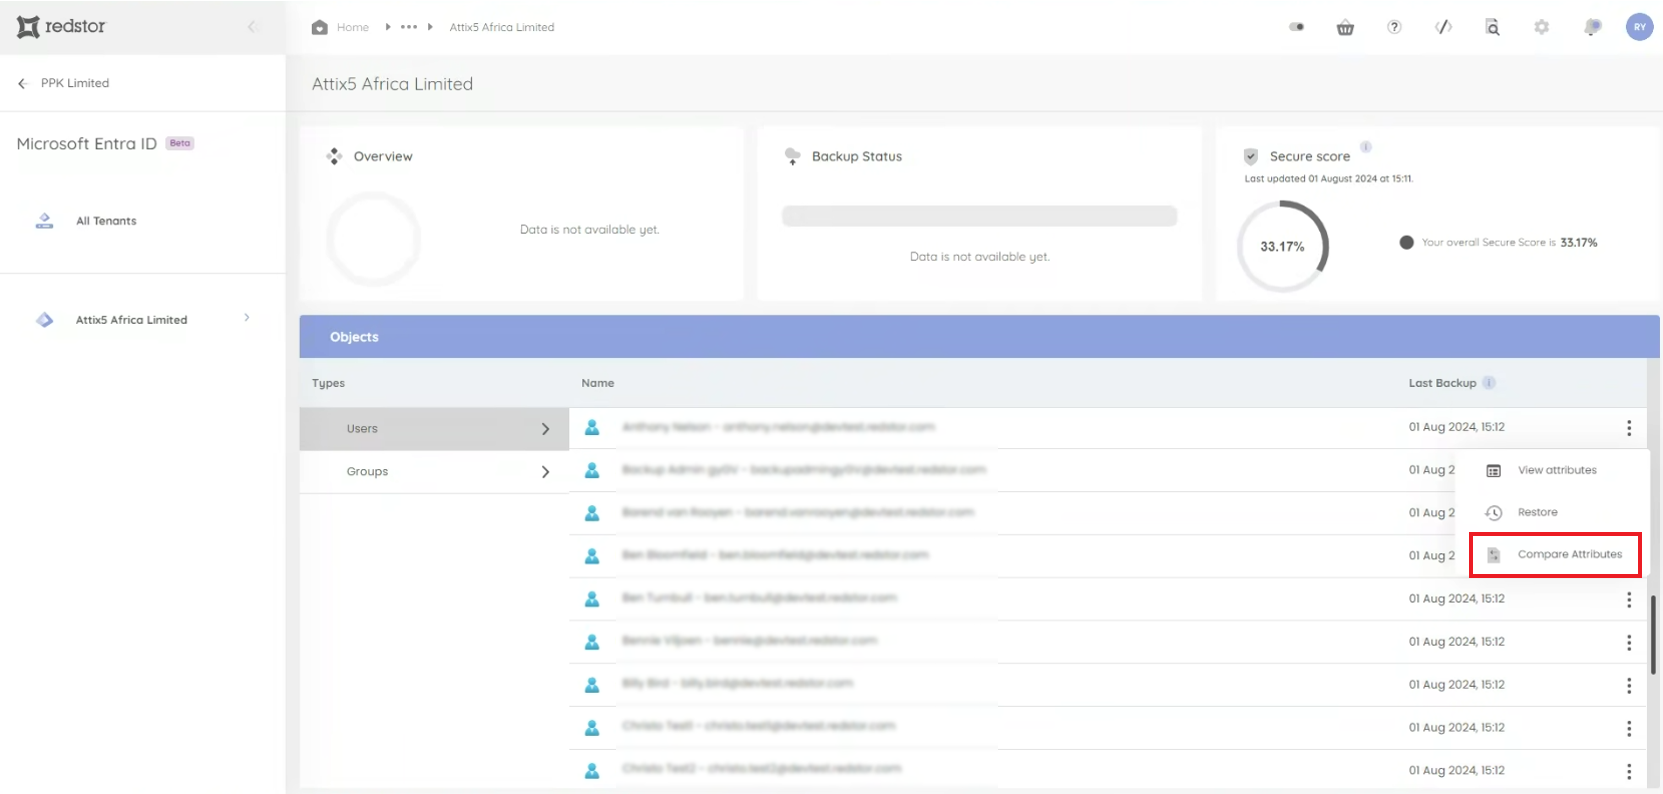
Task: Expand the Groups type chevron
Action: pos(545,472)
